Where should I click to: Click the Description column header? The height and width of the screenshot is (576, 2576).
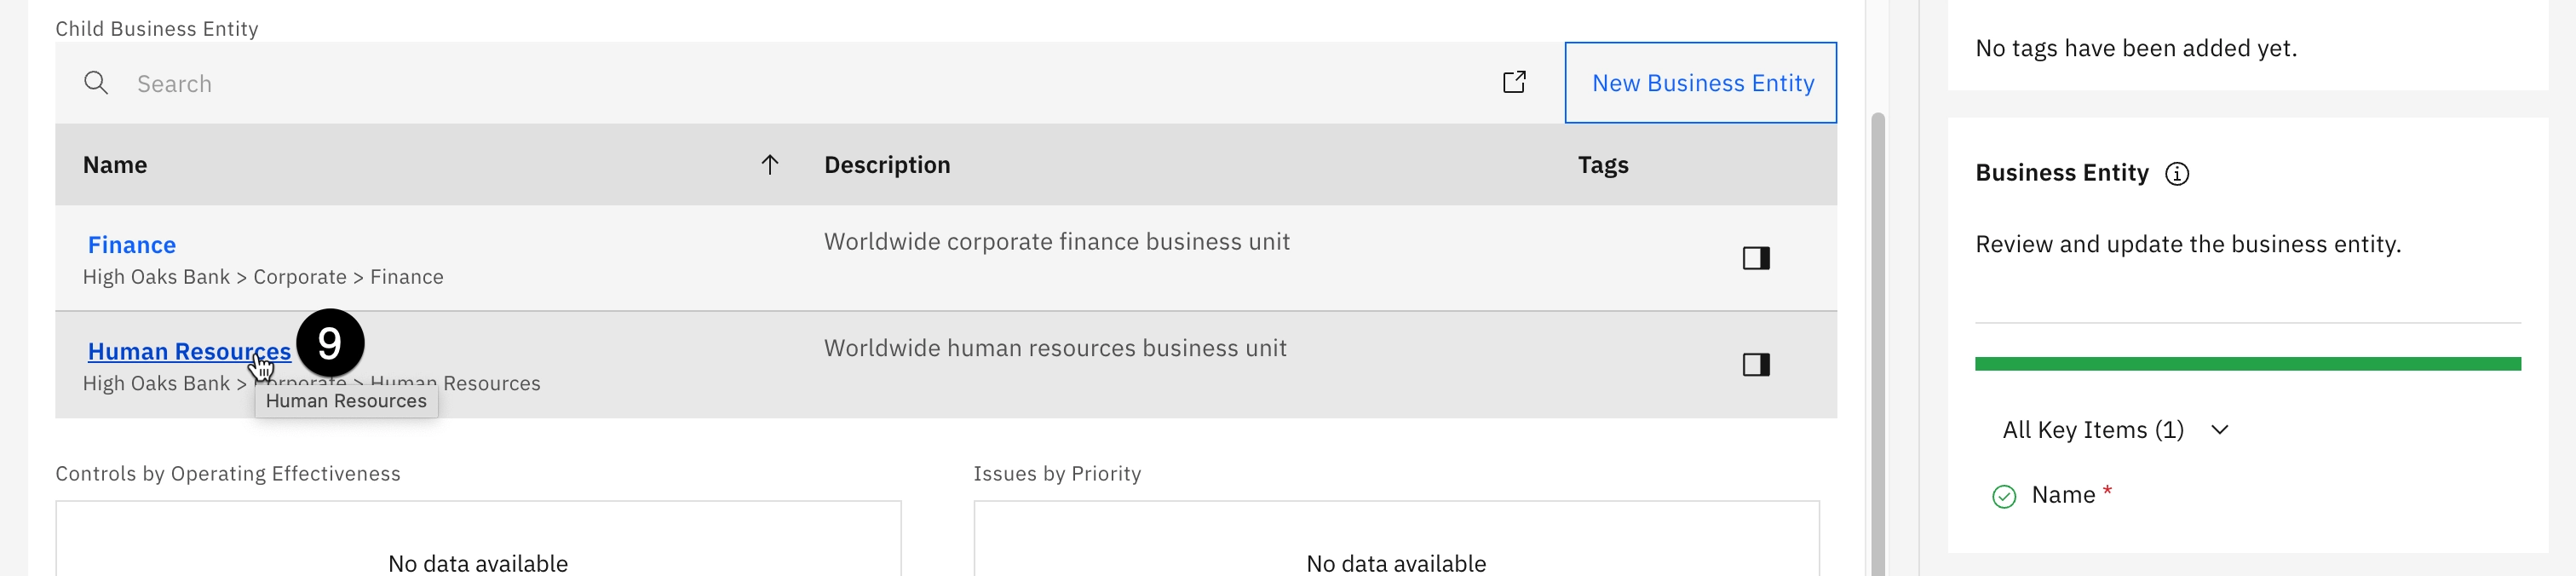pyautogui.click(x=887, y=165)
